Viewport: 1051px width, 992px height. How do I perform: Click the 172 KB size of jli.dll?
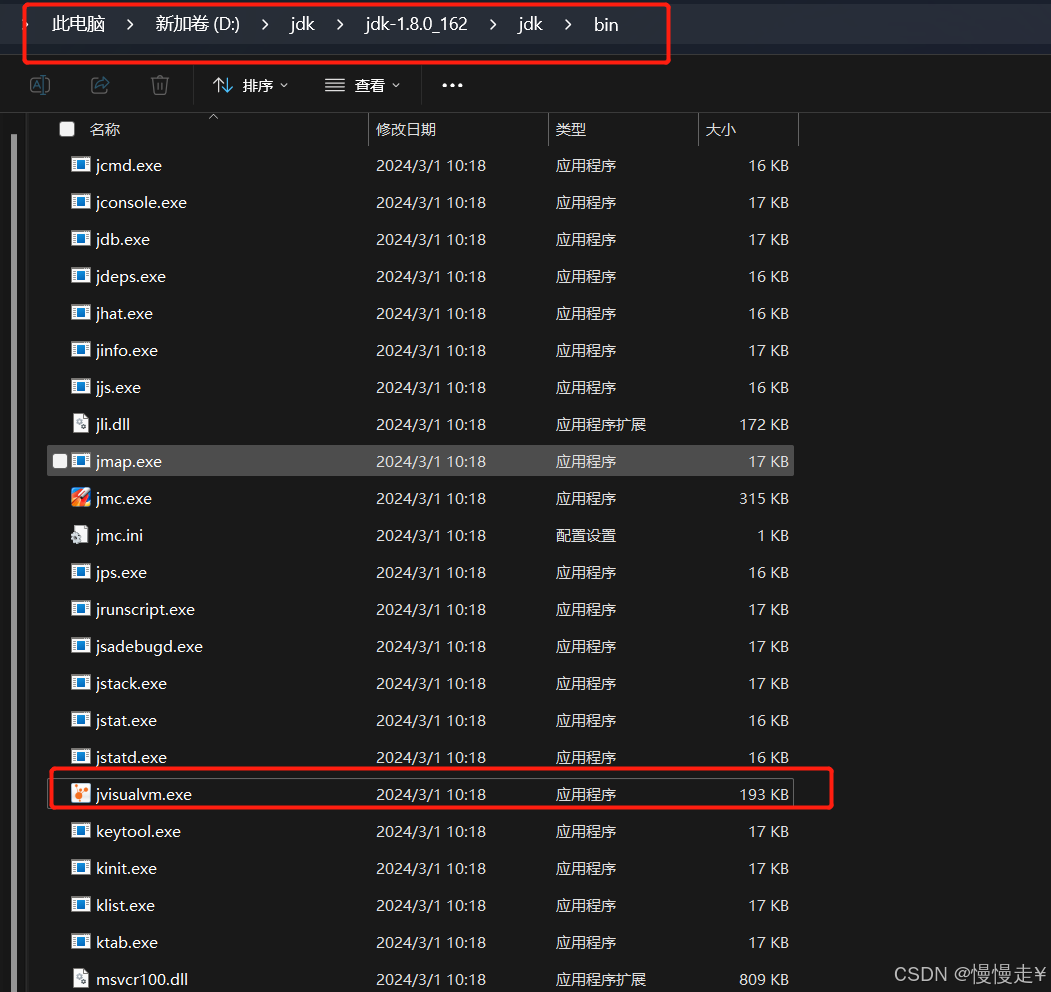click(x=764, y=424)
